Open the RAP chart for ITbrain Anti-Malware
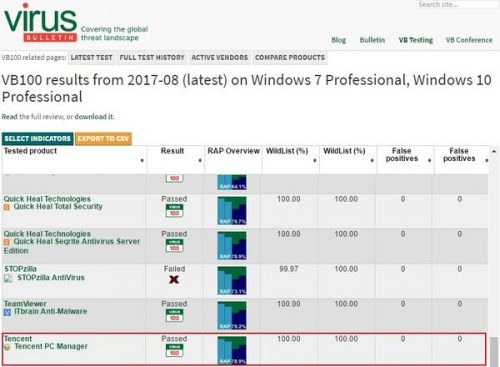 point(232,315)
